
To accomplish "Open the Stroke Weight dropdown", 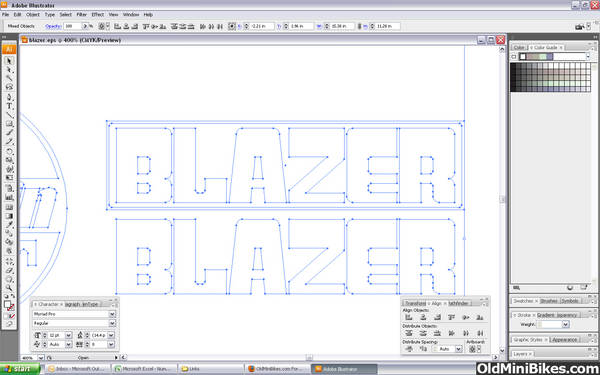I will [x=565, y=324].
